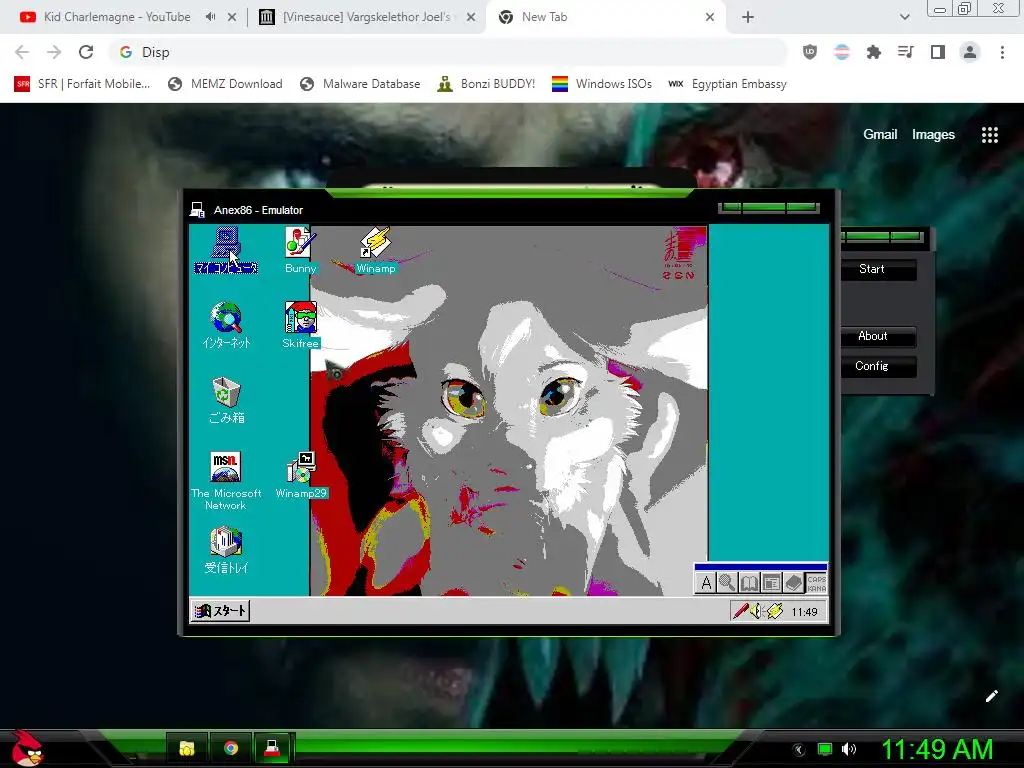
Task: Click the IME open book dictionary button
Action: 749,583
